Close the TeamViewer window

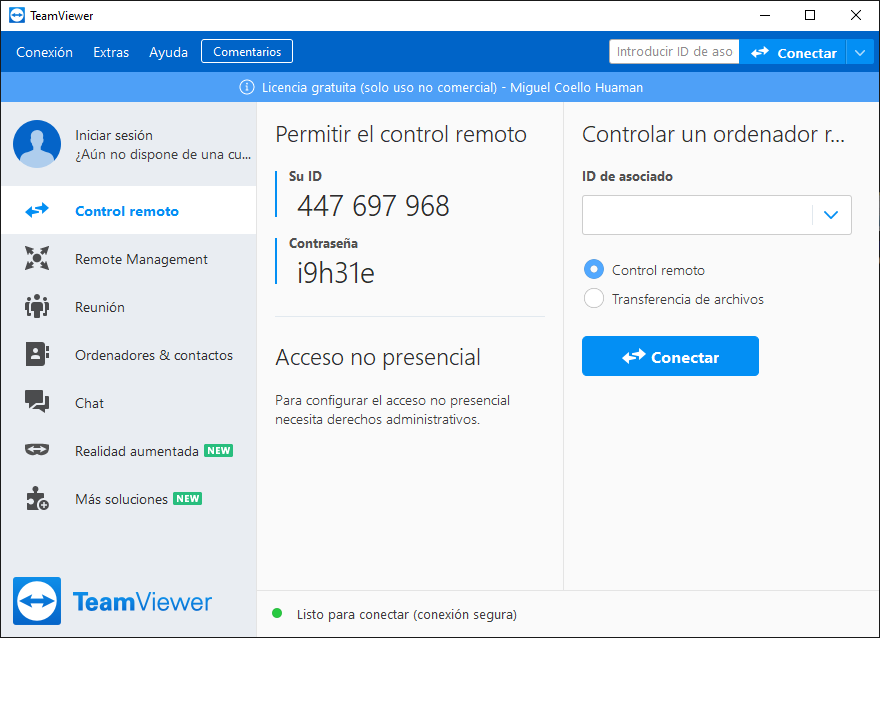(x=856, y=15)
